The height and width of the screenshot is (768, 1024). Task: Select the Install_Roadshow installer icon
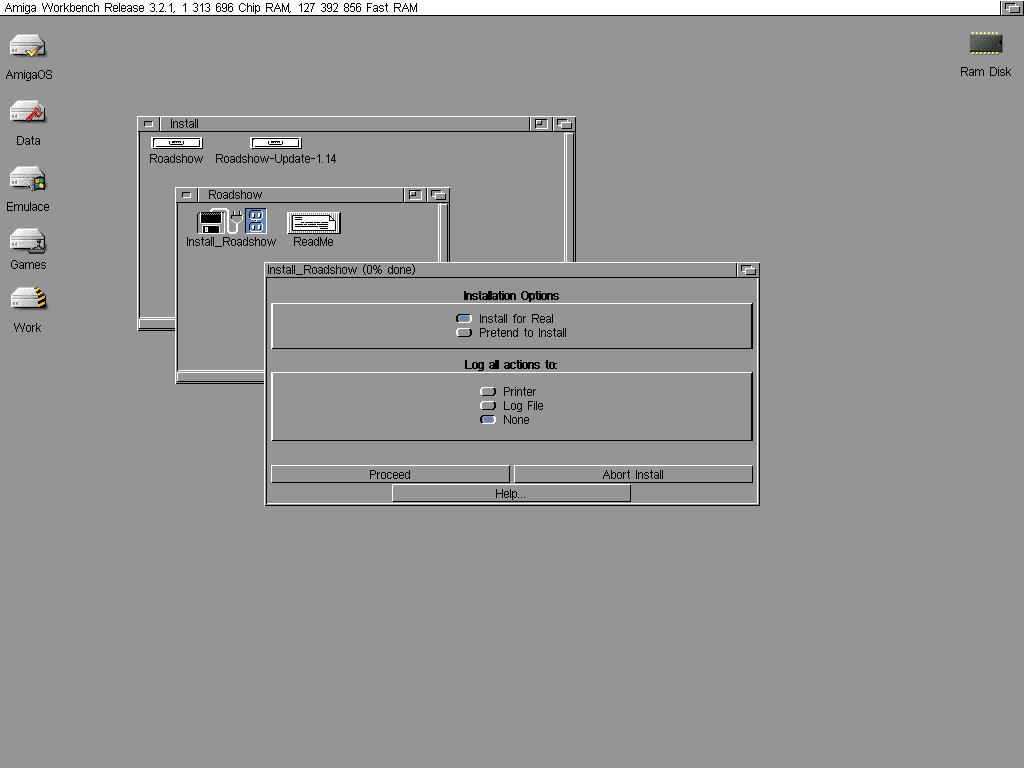click(x=231, y=221)
